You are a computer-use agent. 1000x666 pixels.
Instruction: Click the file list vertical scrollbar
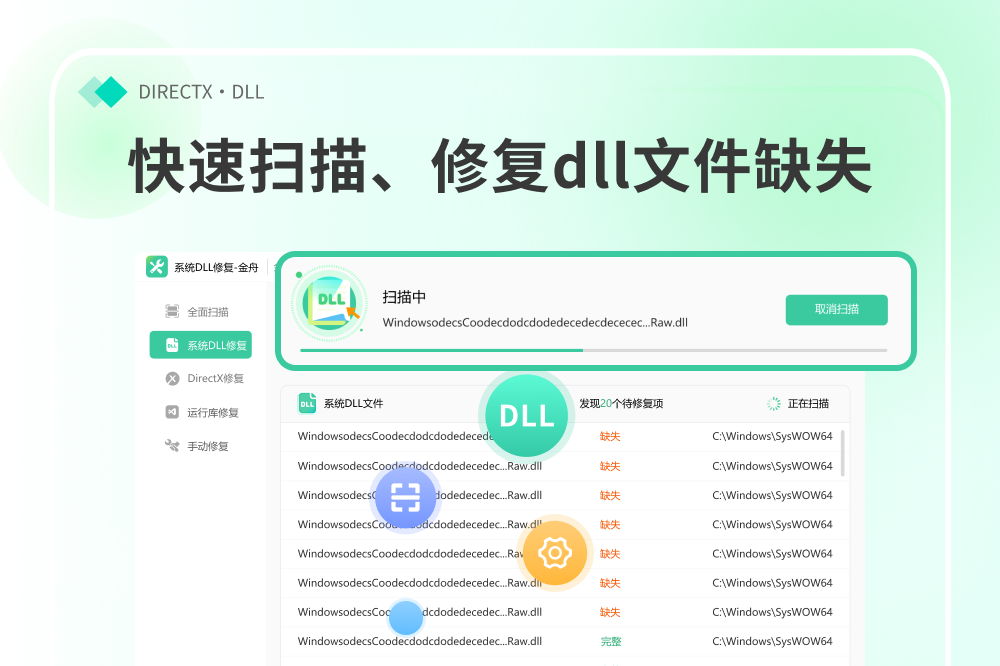click(x=842, y=454)
